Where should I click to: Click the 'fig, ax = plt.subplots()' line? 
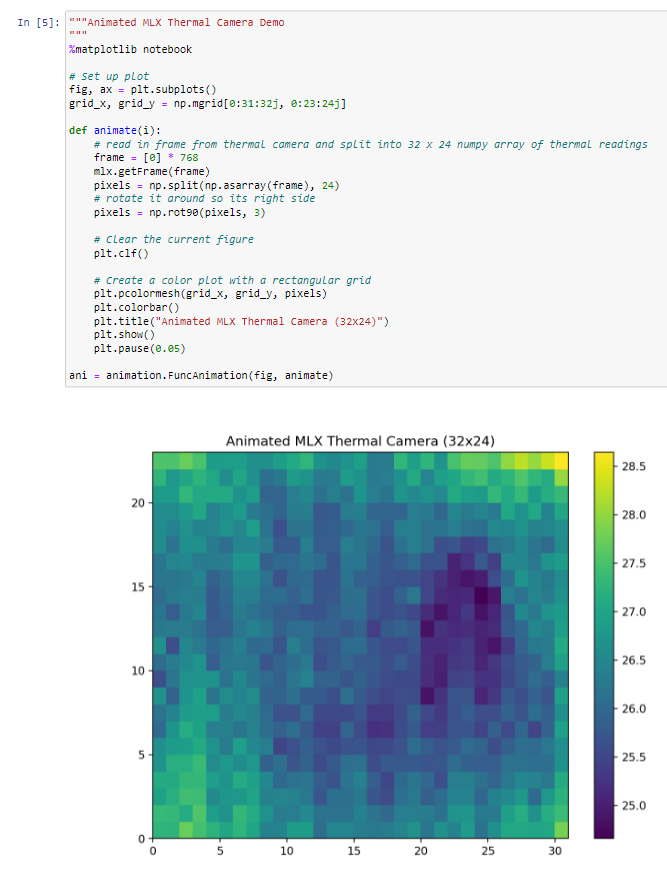click(x=143, y=90)
